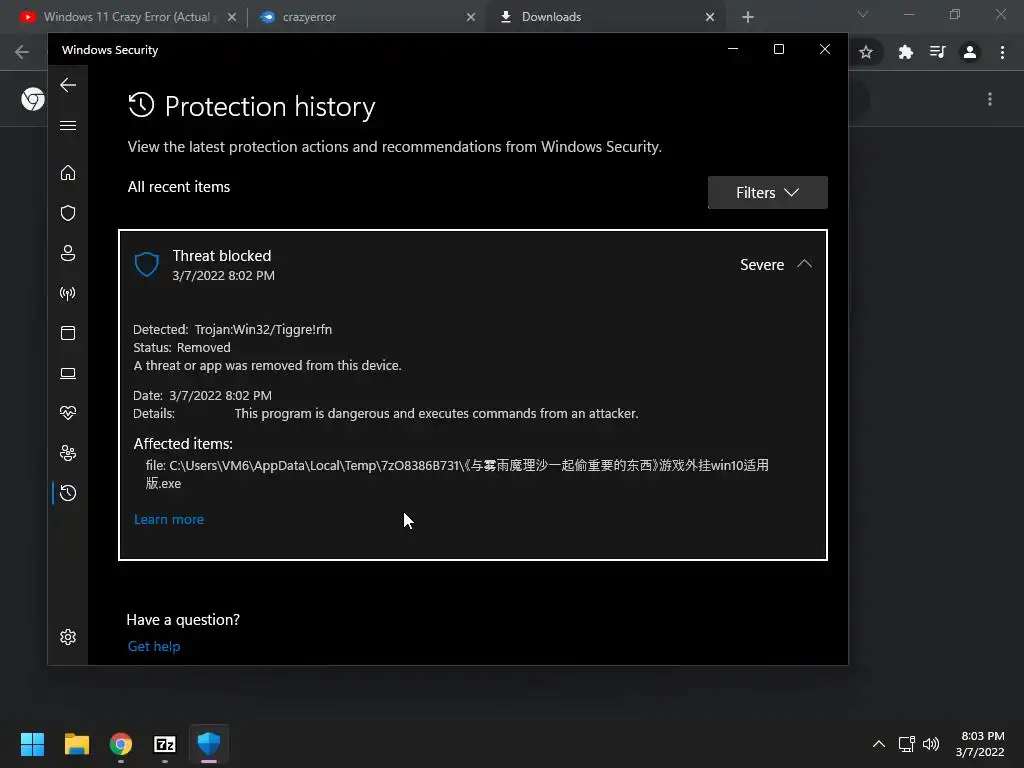The image size is (1024, 768).
Task: Open Firewall & network protection icon
Action: tap(68, 293)
